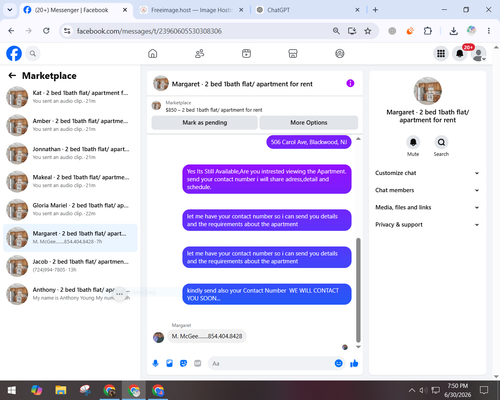Select the Messenger Facebook tab

click(76, 10)
